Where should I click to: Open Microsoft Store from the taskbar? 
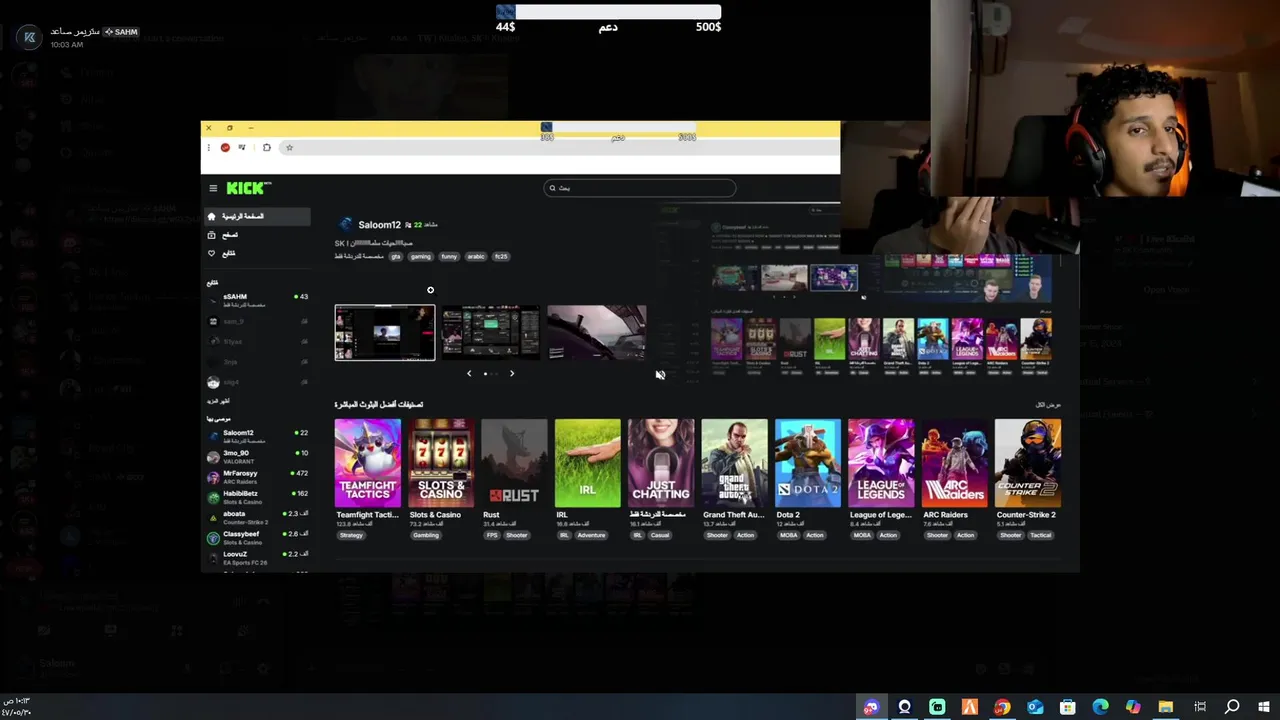click(x=1068, y=707)
